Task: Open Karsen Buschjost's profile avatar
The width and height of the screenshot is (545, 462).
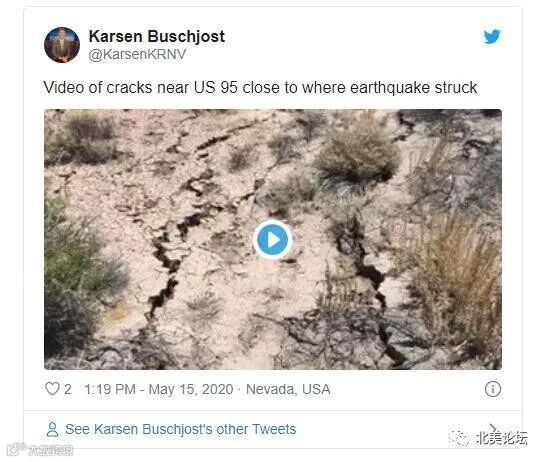Action: (62, 45)
